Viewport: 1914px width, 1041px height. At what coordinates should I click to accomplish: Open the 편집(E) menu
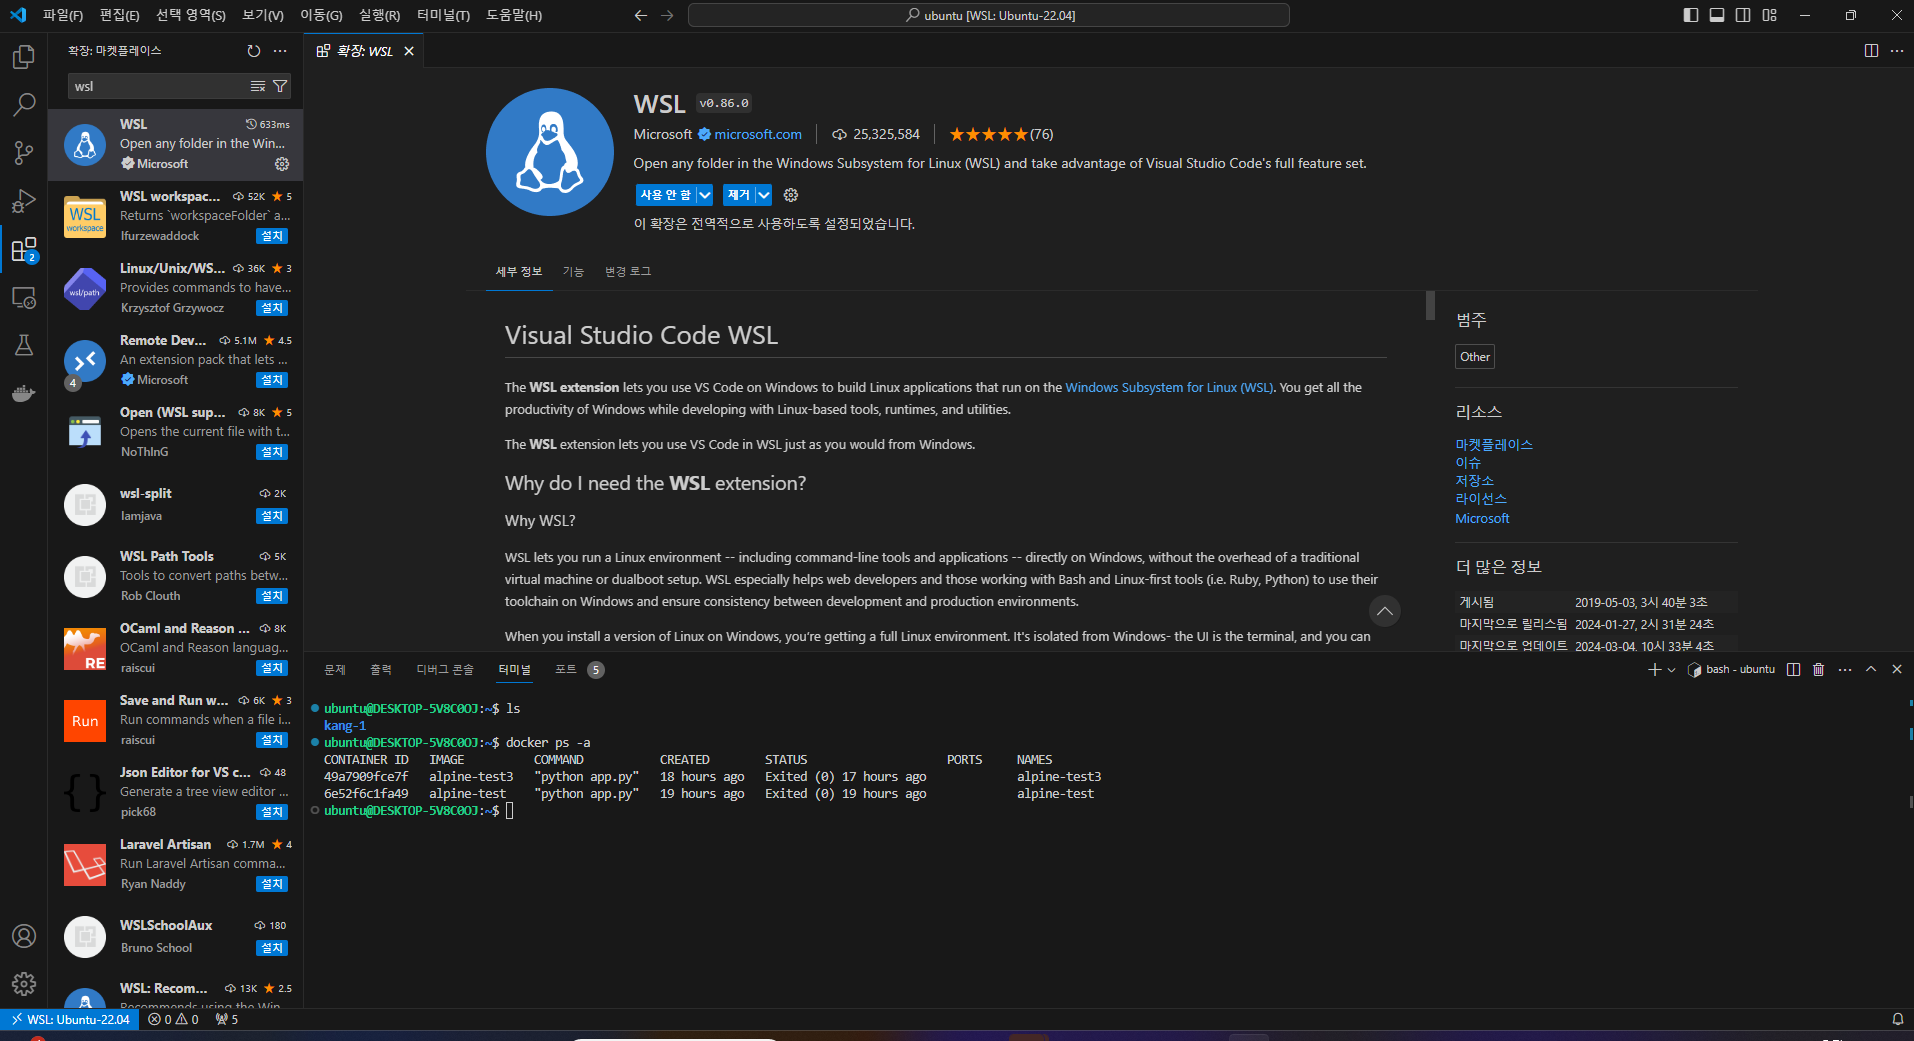click(120, 15)
